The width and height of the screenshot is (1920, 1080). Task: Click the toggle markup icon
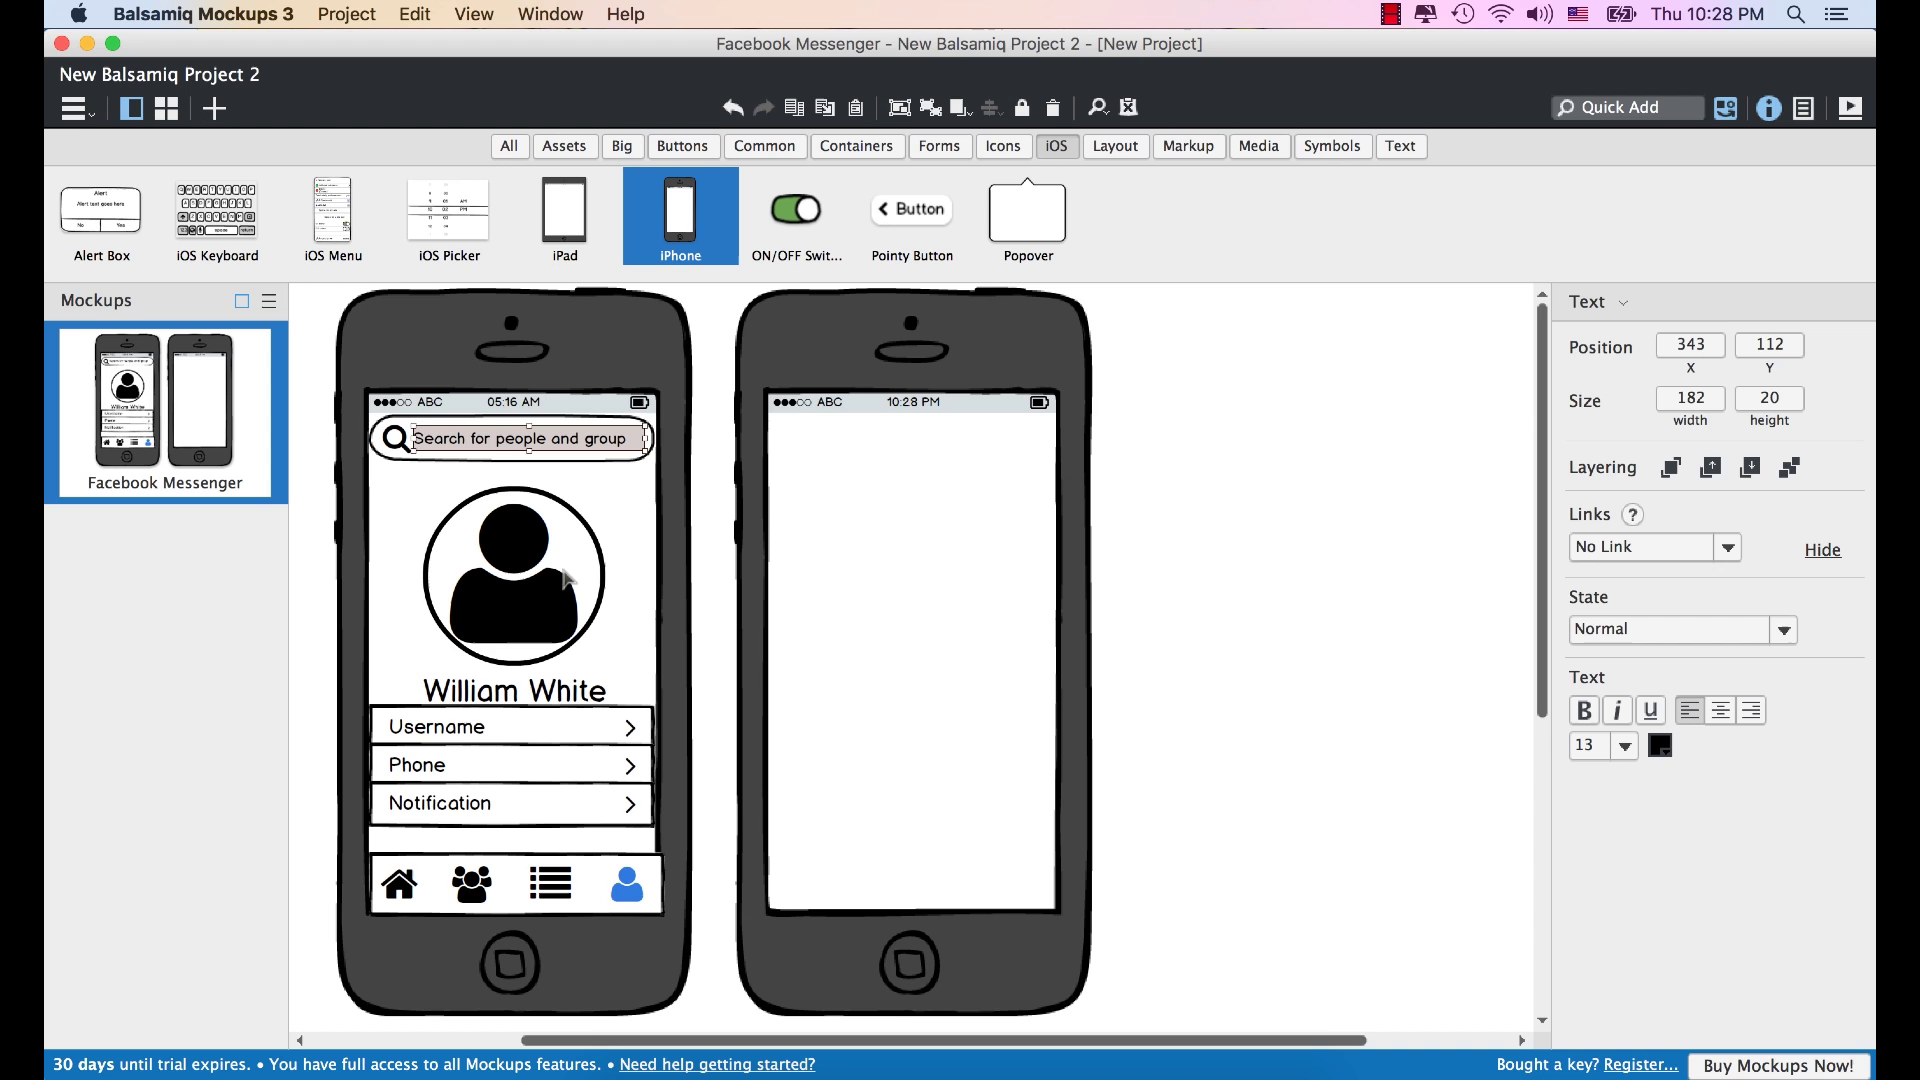1129,108
